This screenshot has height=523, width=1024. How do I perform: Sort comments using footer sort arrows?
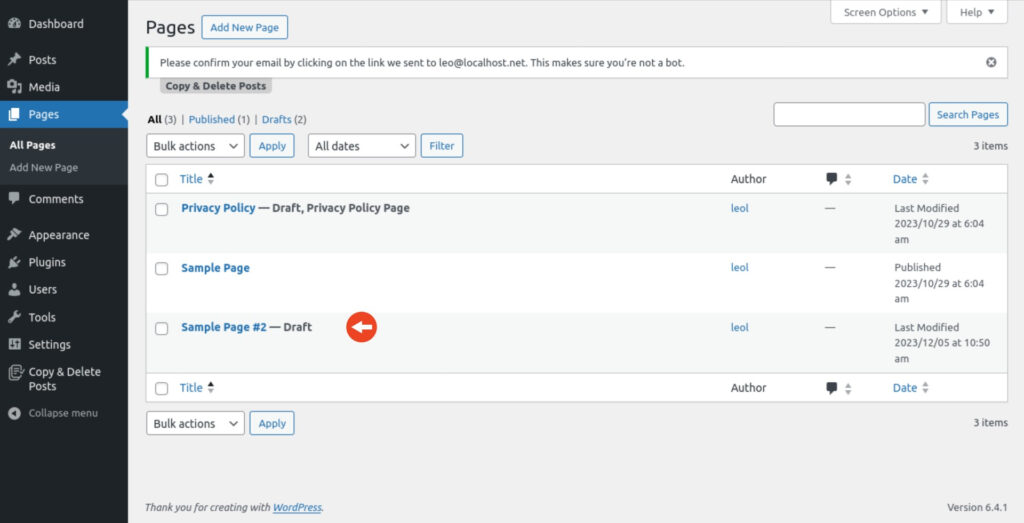pos(848,388)
